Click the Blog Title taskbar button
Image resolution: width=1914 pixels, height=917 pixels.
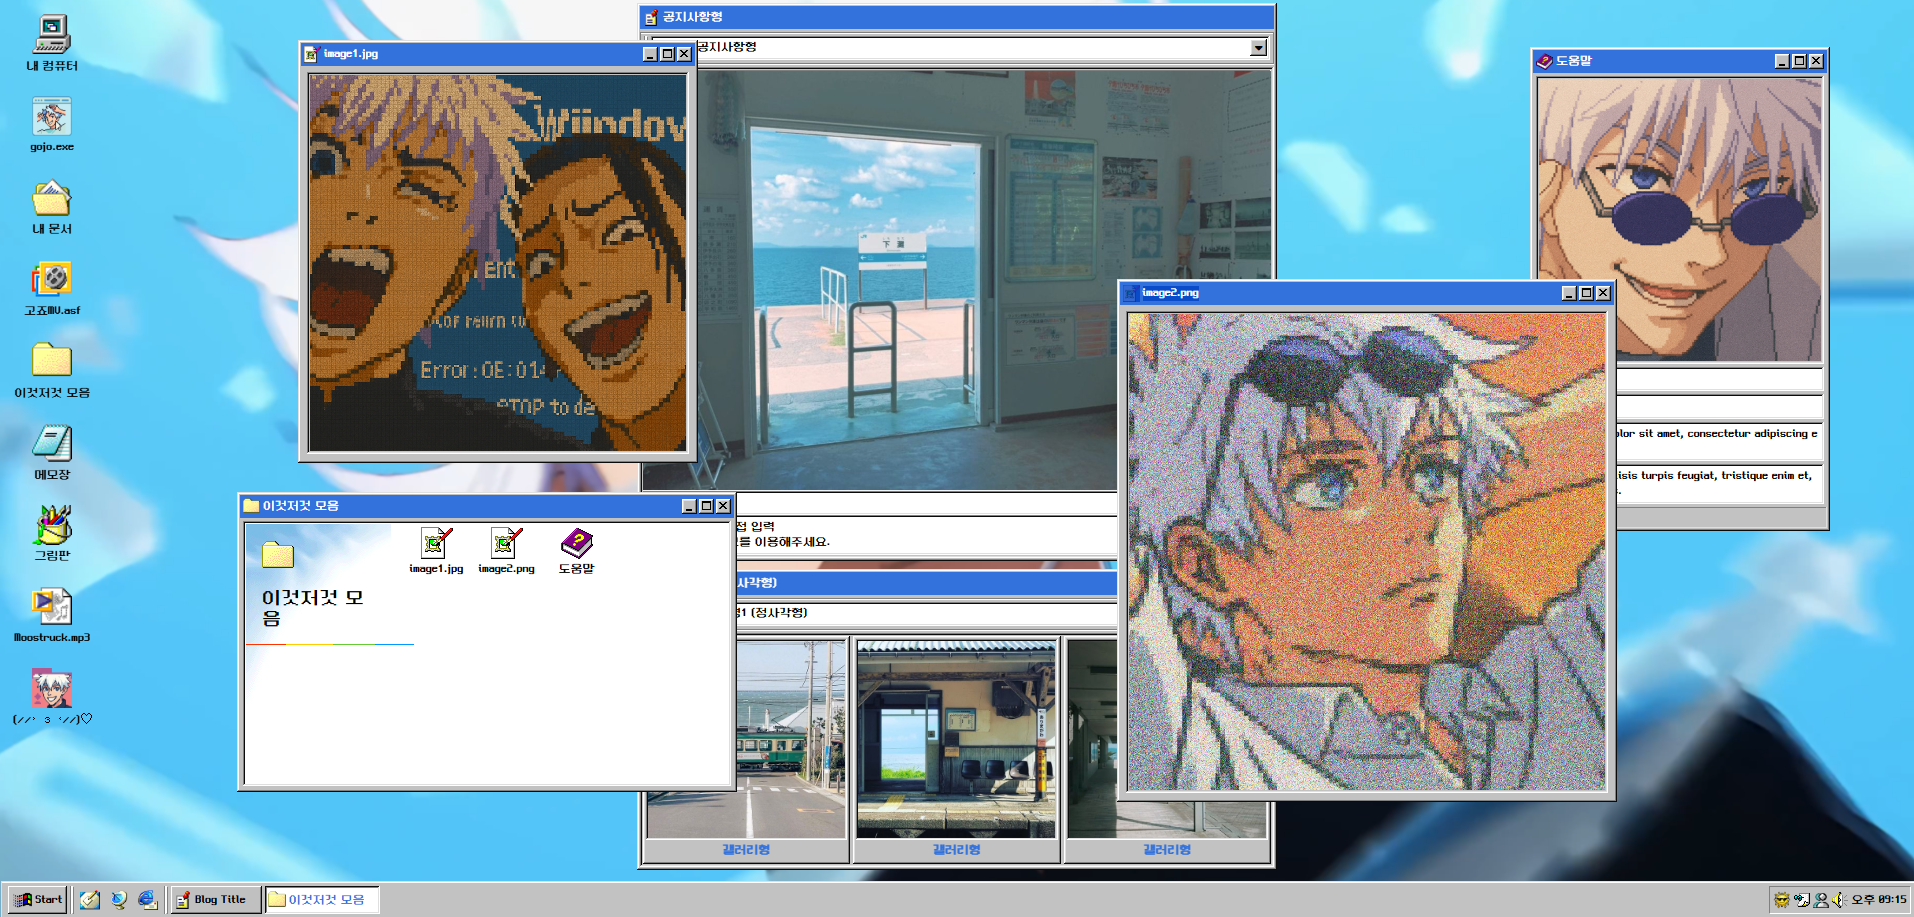click(x=215, y=899)
